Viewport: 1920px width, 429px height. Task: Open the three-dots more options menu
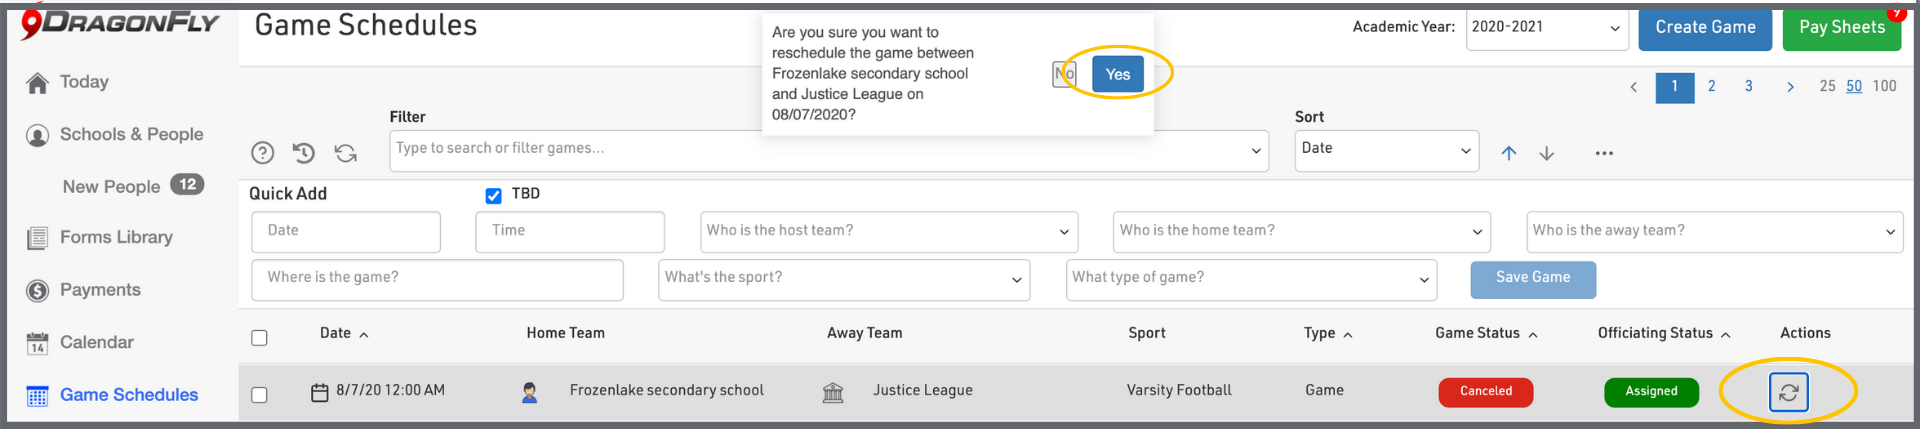click(x=1604, y=153)
